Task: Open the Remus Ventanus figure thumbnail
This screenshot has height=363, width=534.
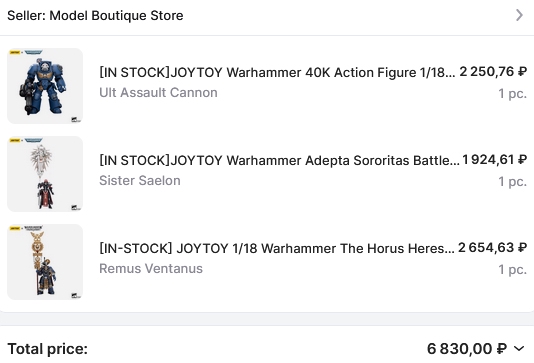Action: 45,262
